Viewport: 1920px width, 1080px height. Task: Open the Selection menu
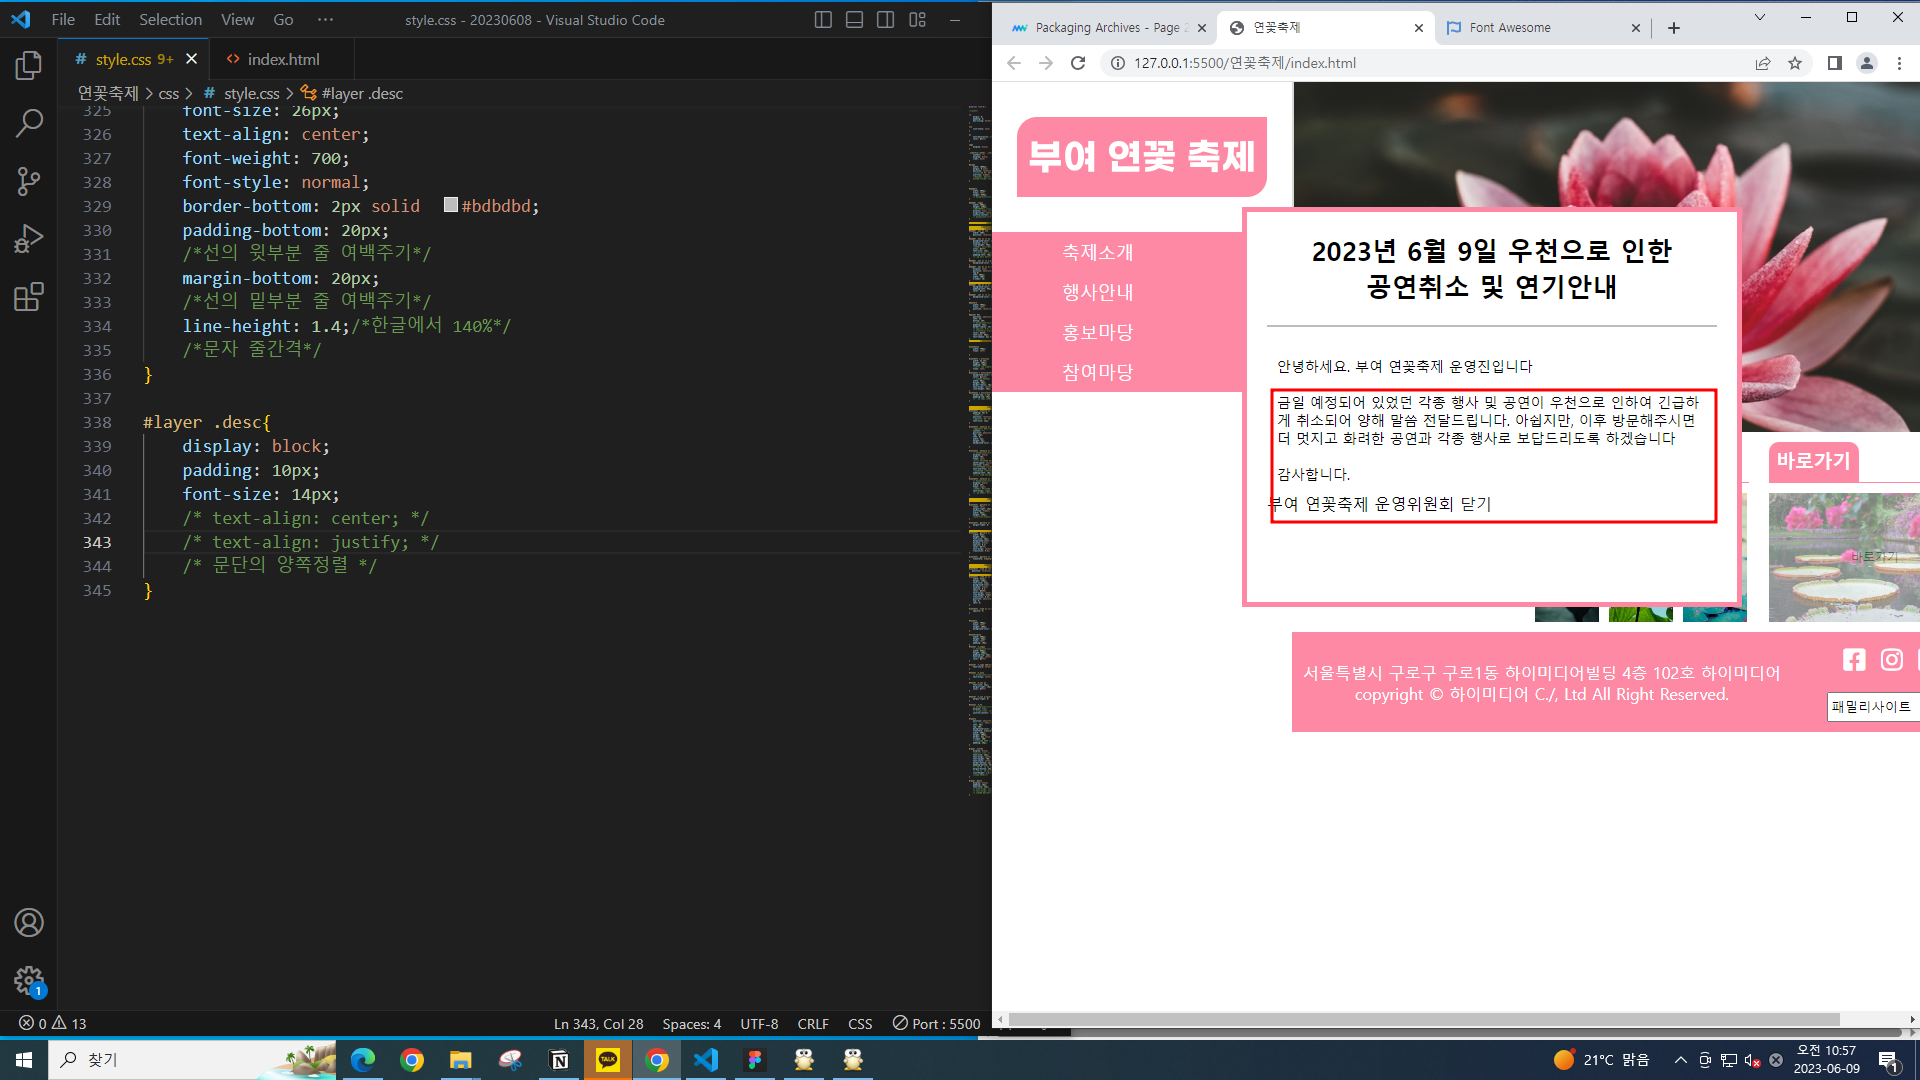pos(170,20)
